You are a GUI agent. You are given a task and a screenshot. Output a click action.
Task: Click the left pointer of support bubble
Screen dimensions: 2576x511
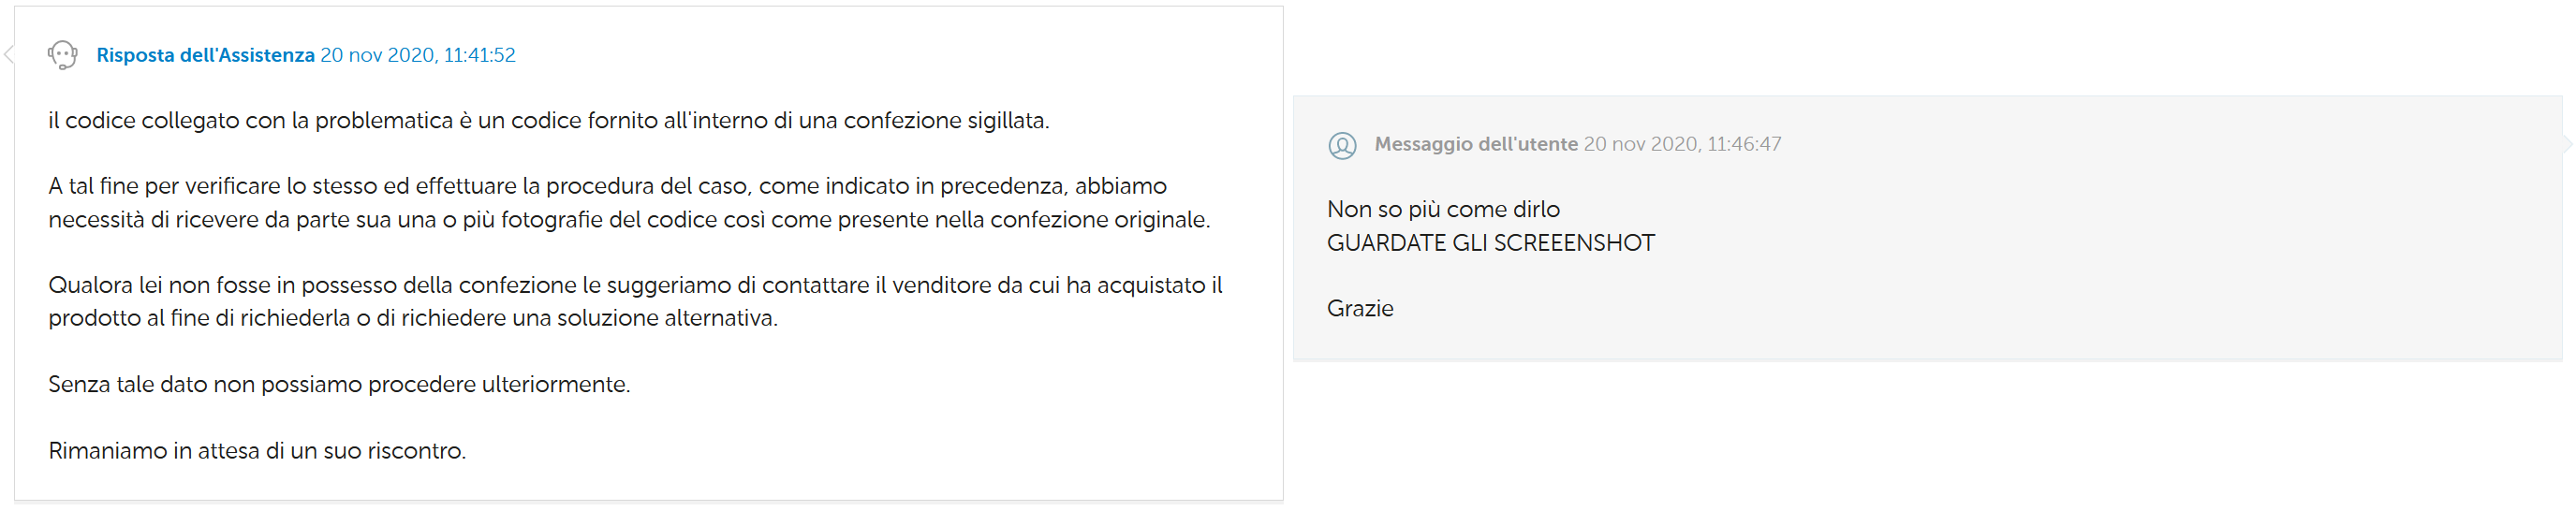[x=9, y=55]
